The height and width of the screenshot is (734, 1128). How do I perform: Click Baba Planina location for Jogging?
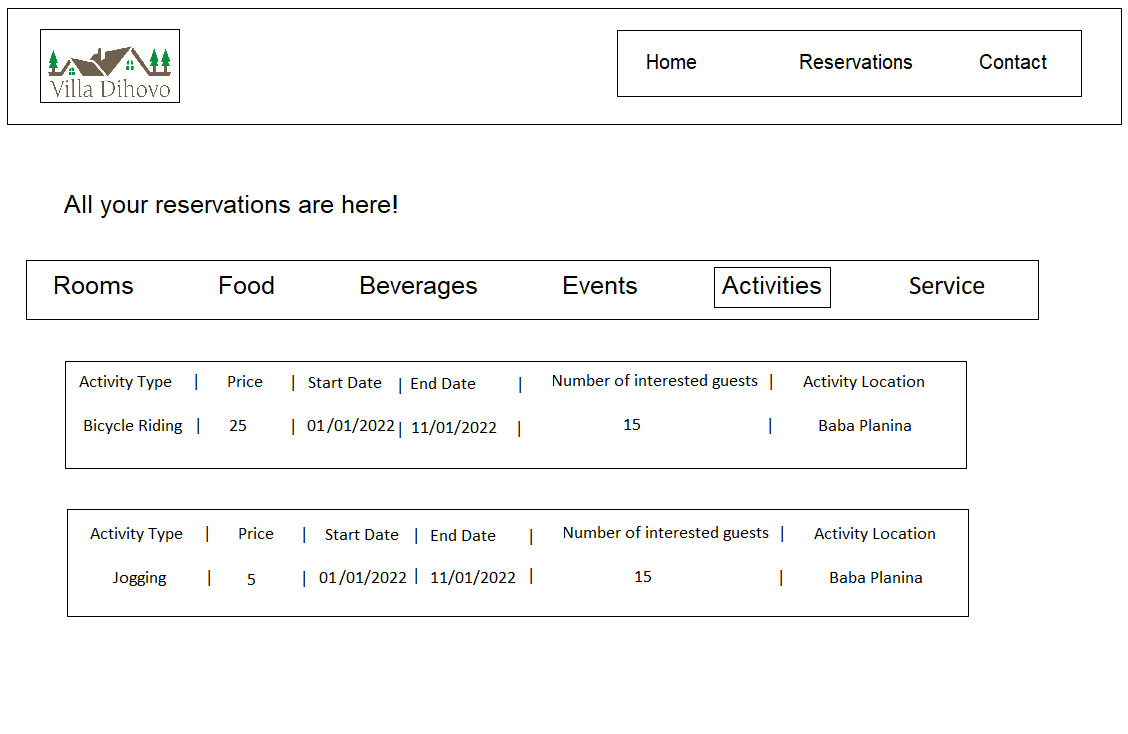[875, 578]
